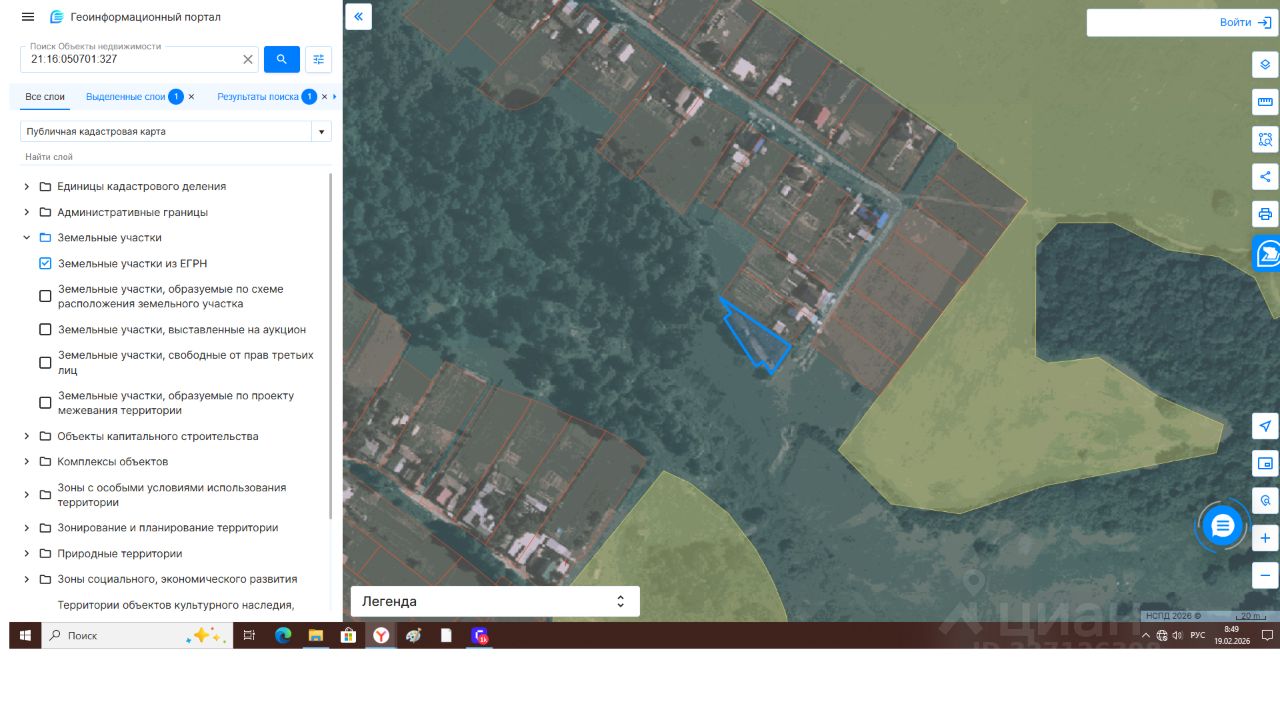Click the Геоинформационный портал logo
The width and height of the screenshot is (1280, 720).
pos(135,17)
